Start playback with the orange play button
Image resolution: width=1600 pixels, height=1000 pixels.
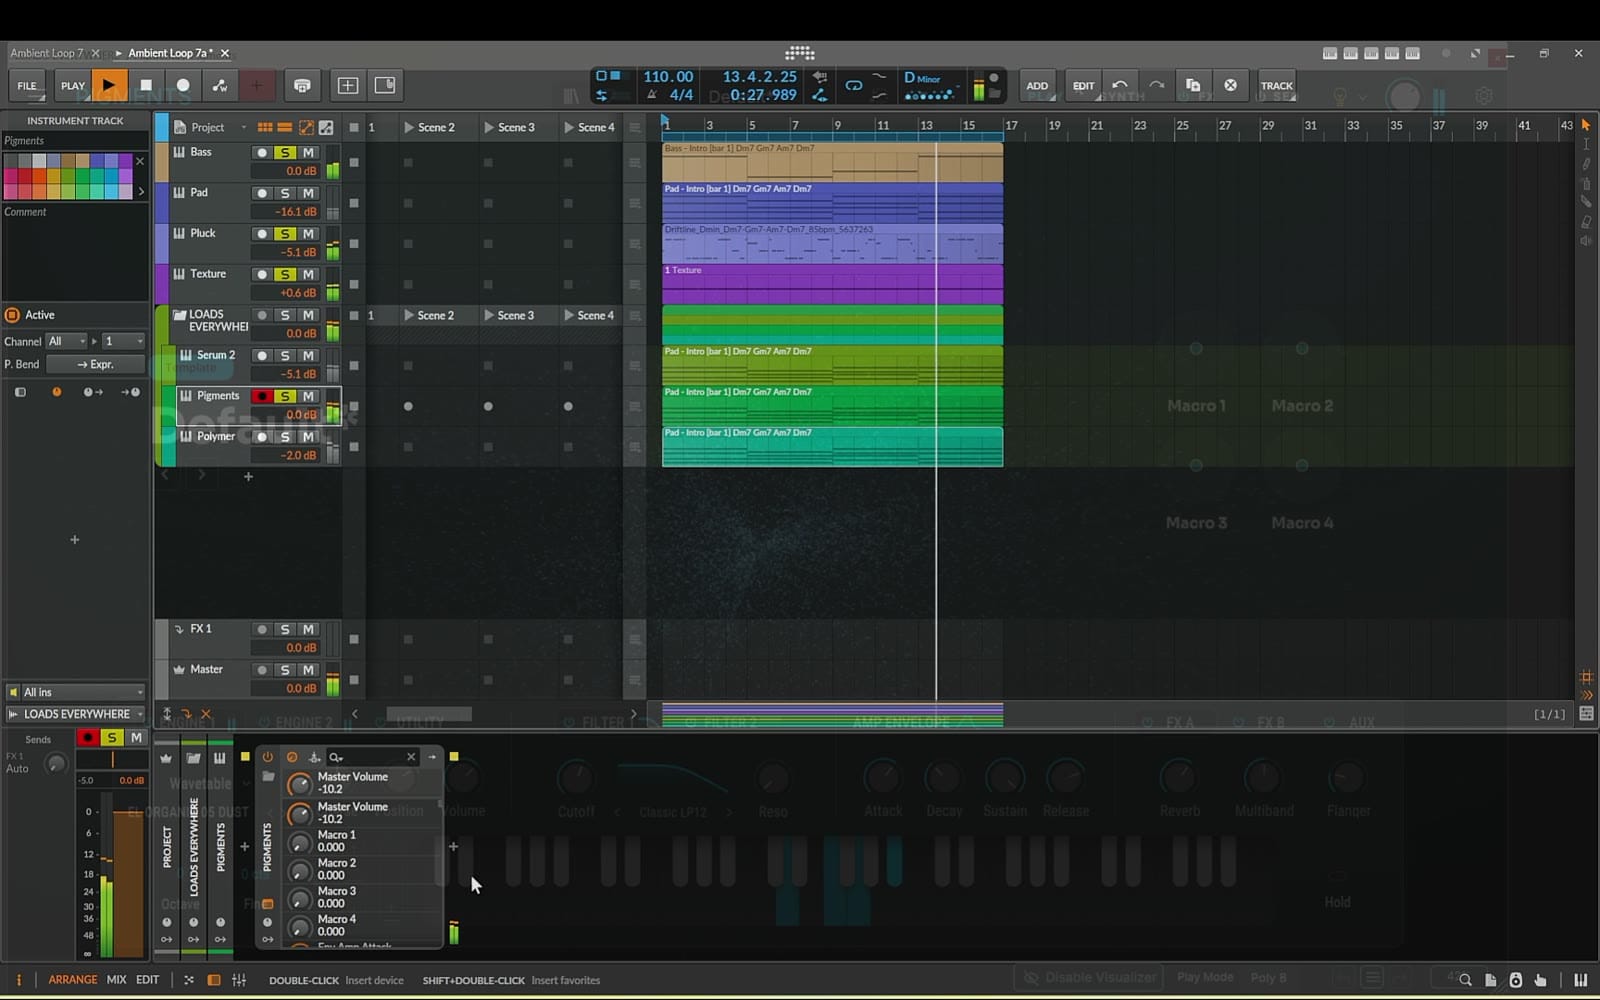point(109,85)
